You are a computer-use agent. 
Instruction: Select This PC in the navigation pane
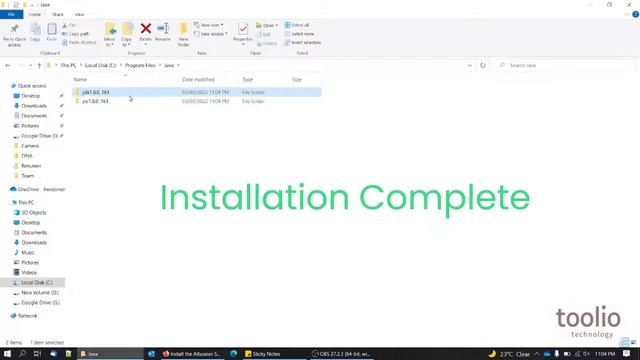(x=26, y=202)
